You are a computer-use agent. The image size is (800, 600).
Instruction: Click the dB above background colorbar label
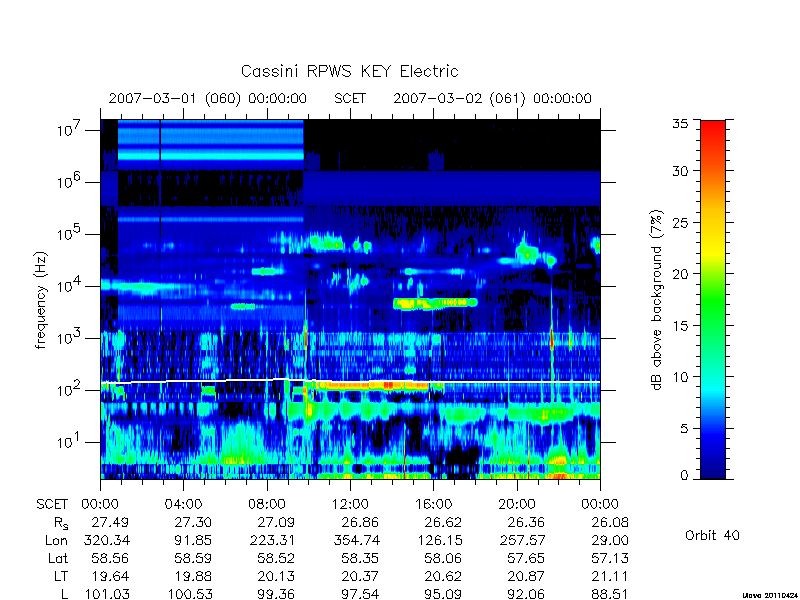(x=657, y=301)
